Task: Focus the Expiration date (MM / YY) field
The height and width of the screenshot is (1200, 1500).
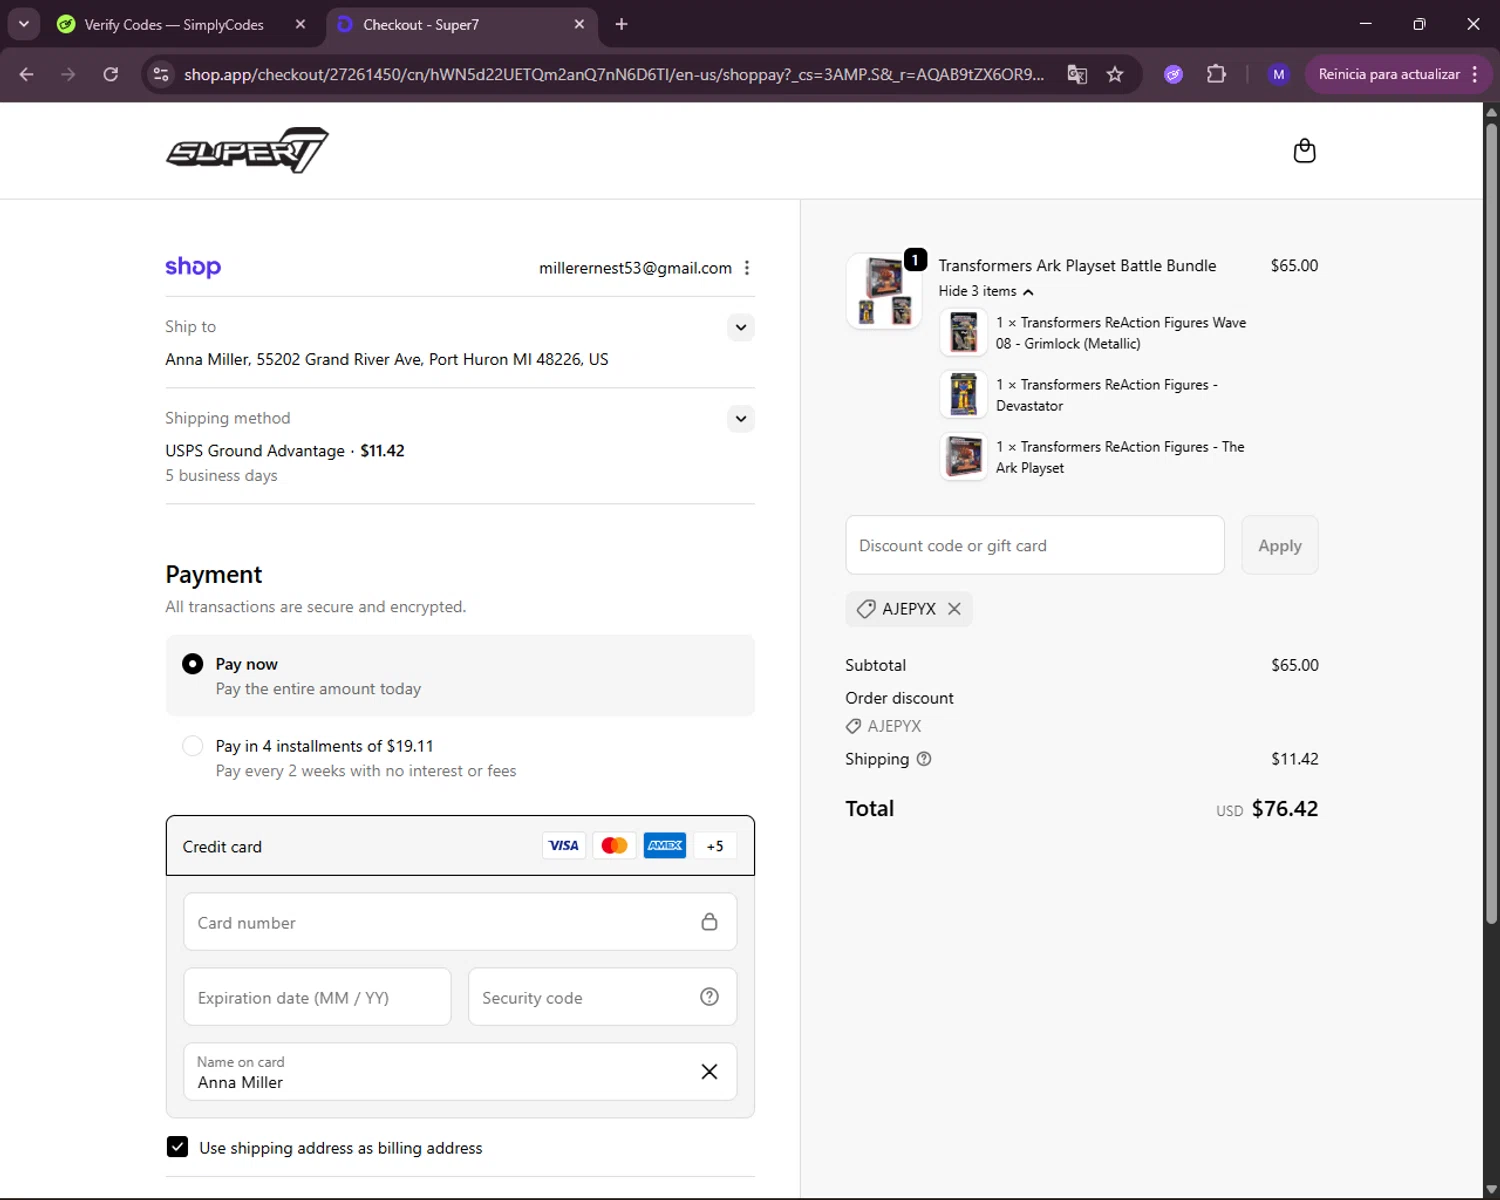Action: coord(317,997)
